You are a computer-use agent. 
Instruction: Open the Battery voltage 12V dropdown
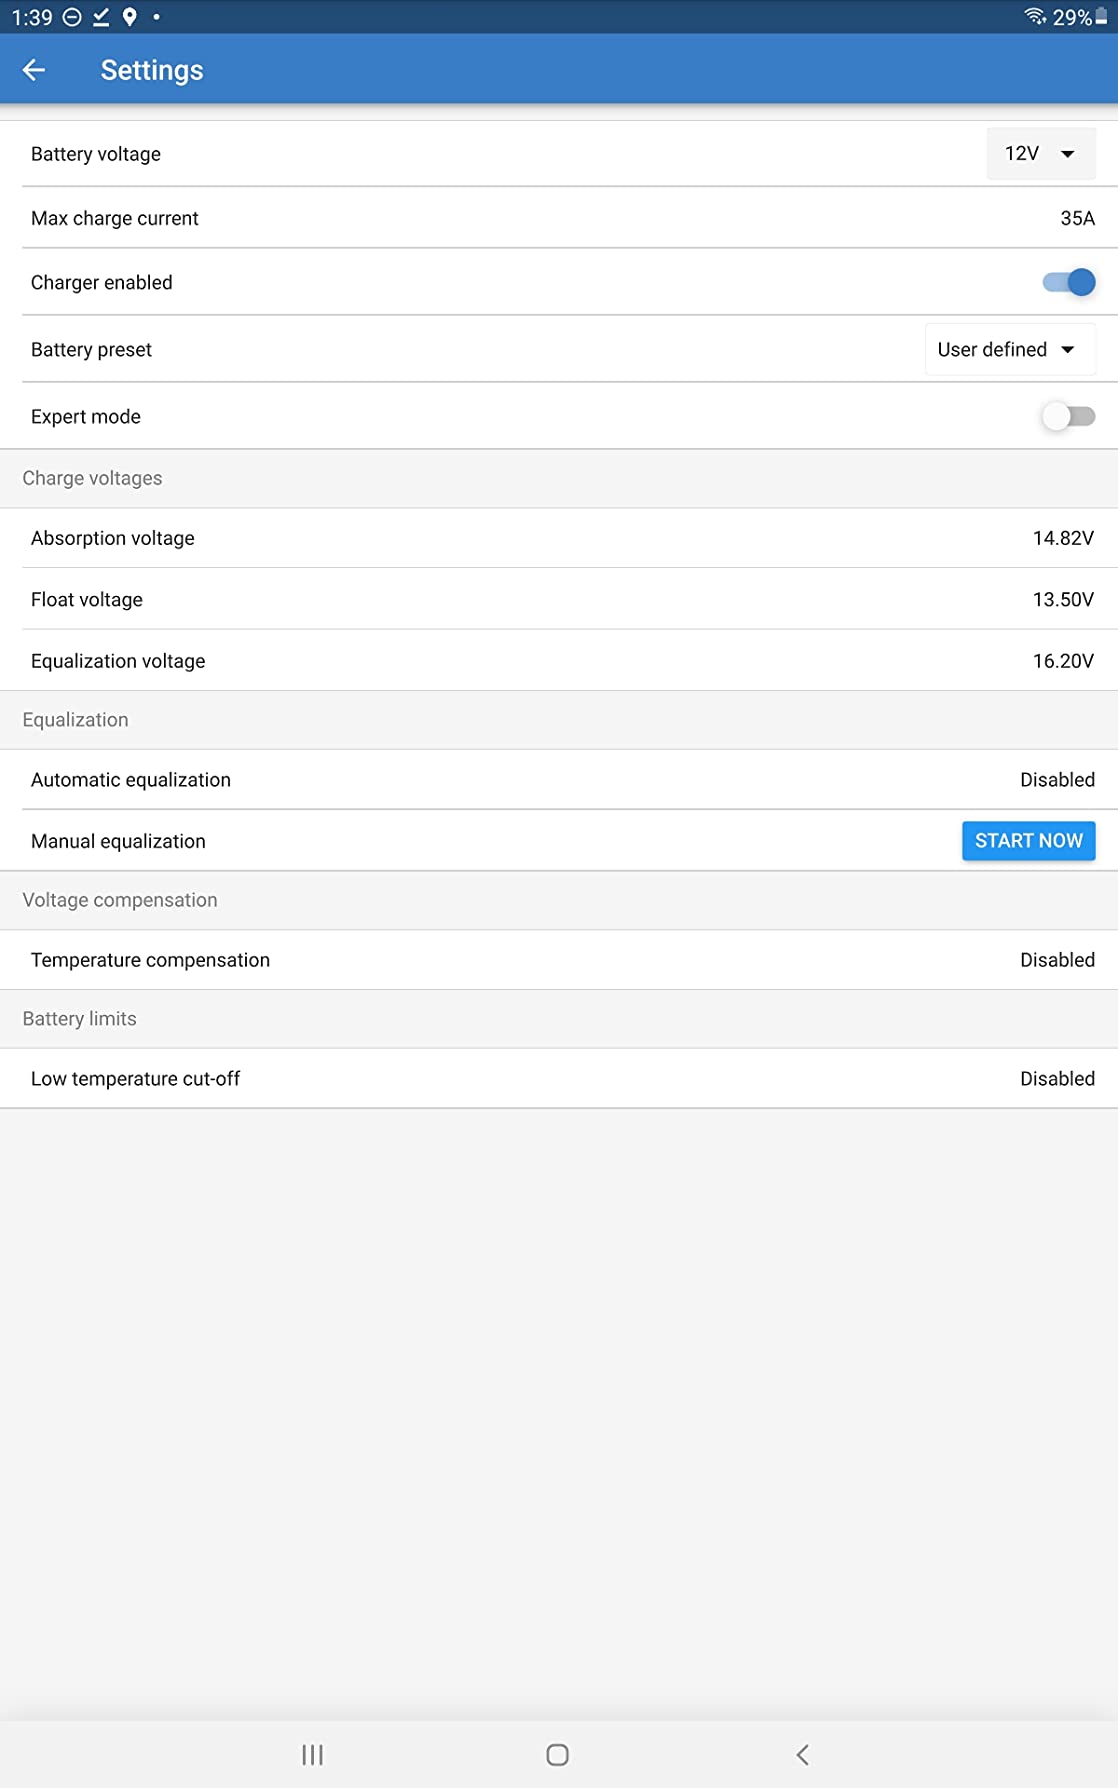tap(1040, 154)
